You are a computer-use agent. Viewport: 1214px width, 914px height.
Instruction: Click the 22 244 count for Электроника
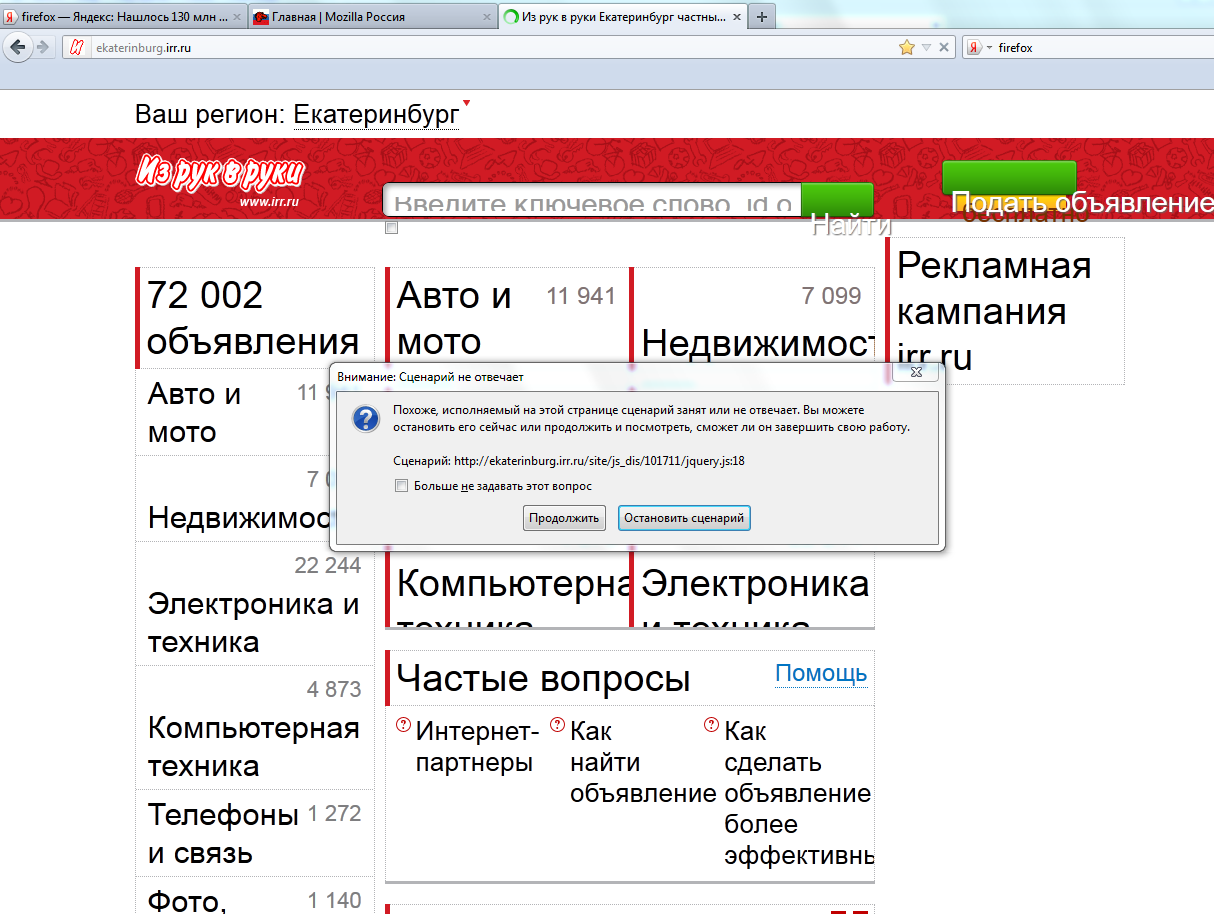(x=328, y=566)
